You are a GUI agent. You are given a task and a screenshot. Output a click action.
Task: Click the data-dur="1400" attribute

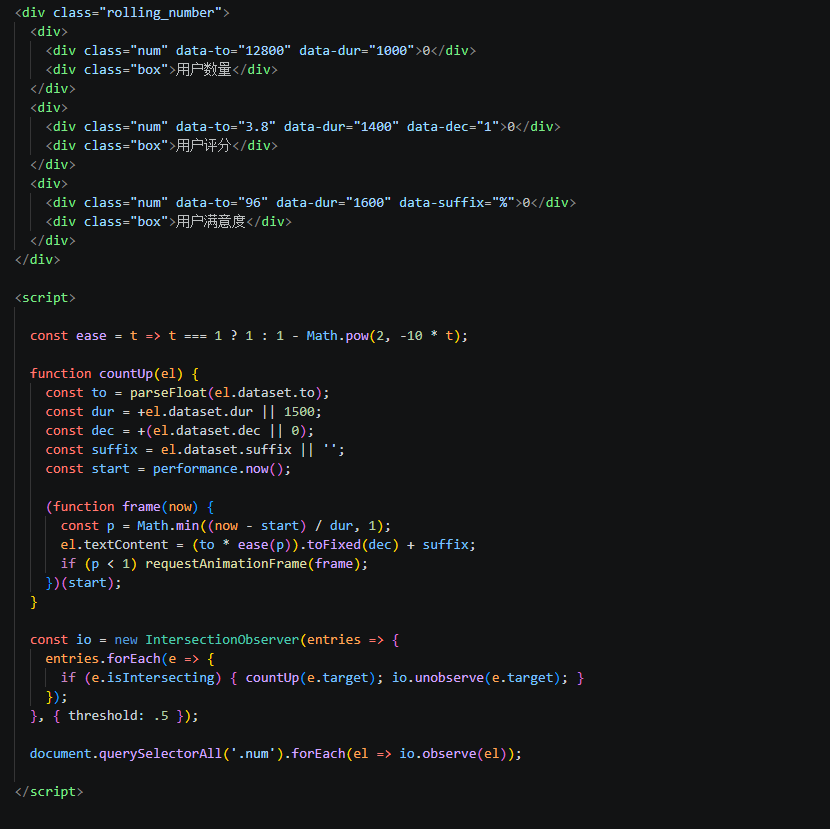pyautogui.click(x=341, y=127)
